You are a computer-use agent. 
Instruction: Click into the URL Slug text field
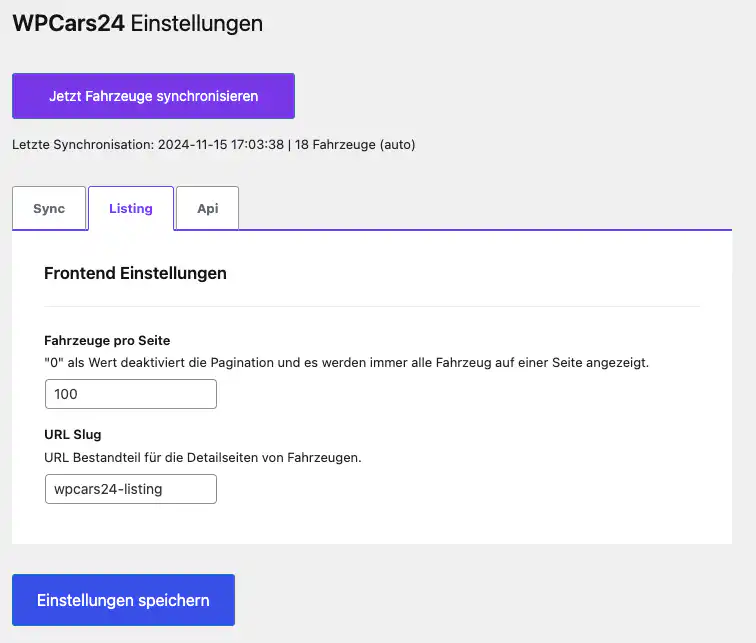[x=131, y=489]
